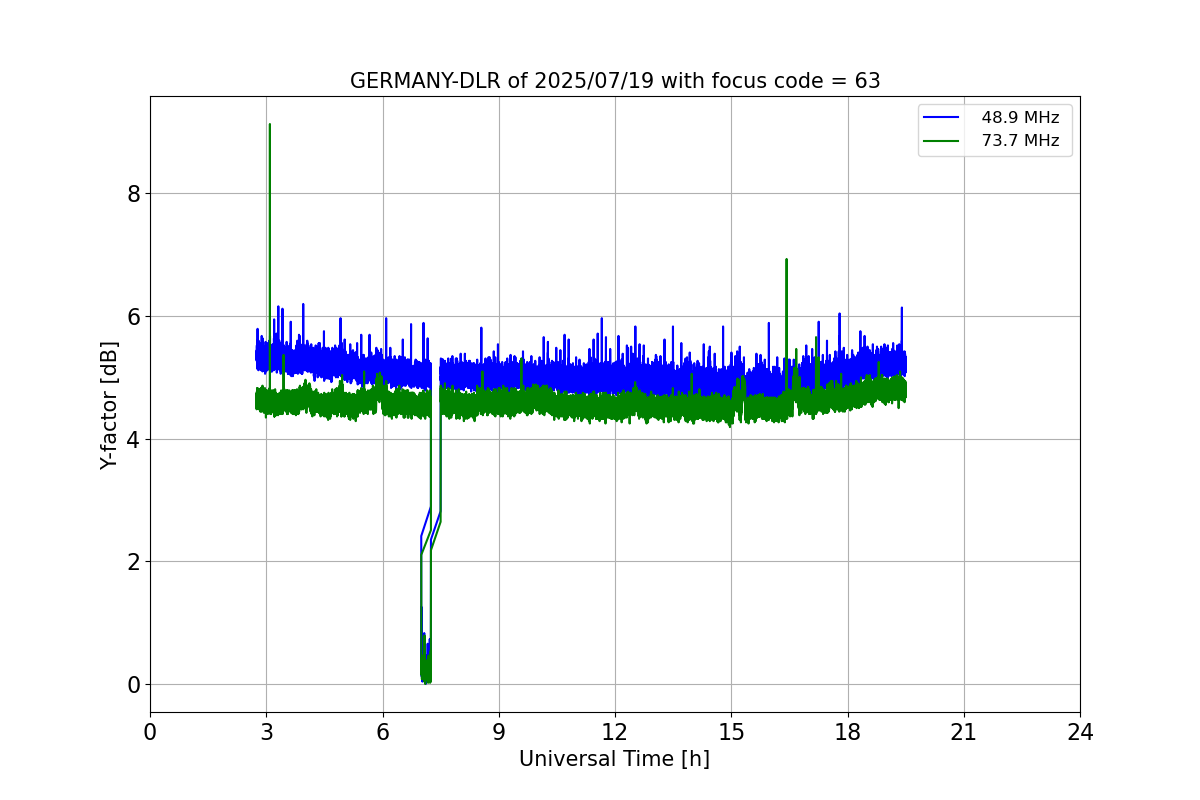The width and height of the screenshot is (1200, 800).
Task: Click the blue 48.9 MHz legend line
Action: [x=943, y=118]
